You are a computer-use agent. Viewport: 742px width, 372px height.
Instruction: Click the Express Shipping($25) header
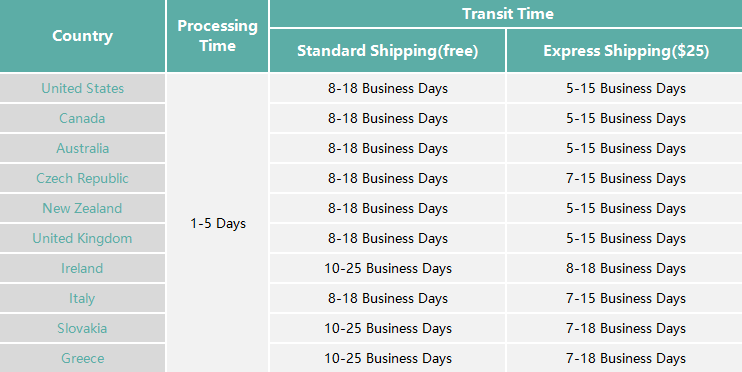626,51
